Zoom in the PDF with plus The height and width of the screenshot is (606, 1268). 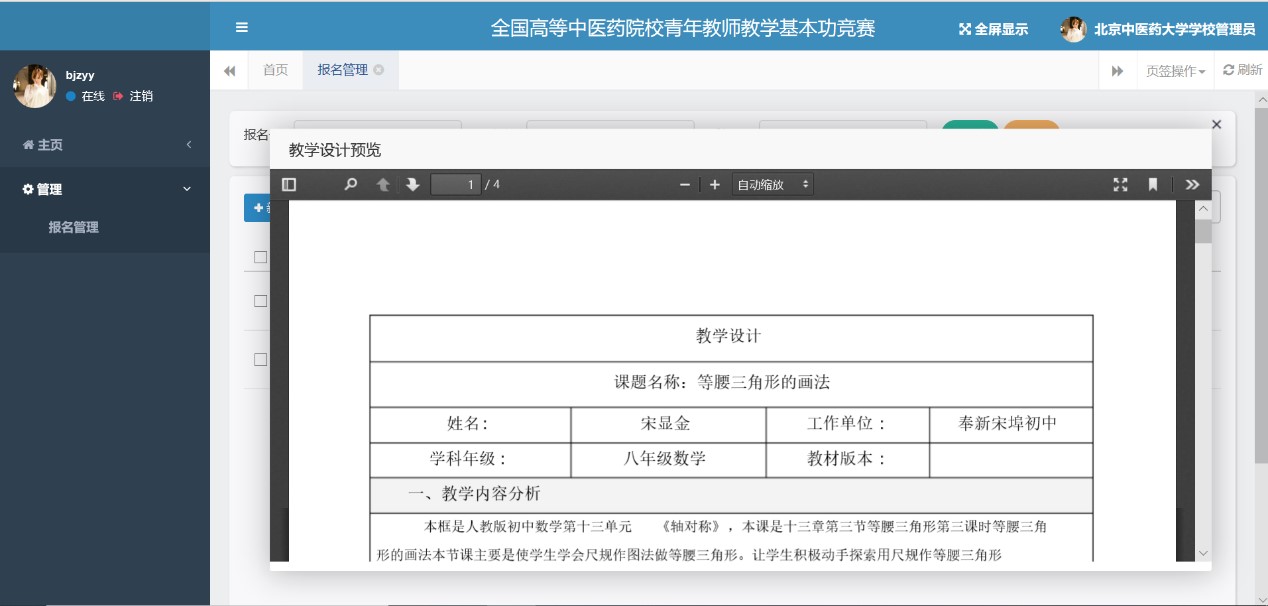(714, 185)
